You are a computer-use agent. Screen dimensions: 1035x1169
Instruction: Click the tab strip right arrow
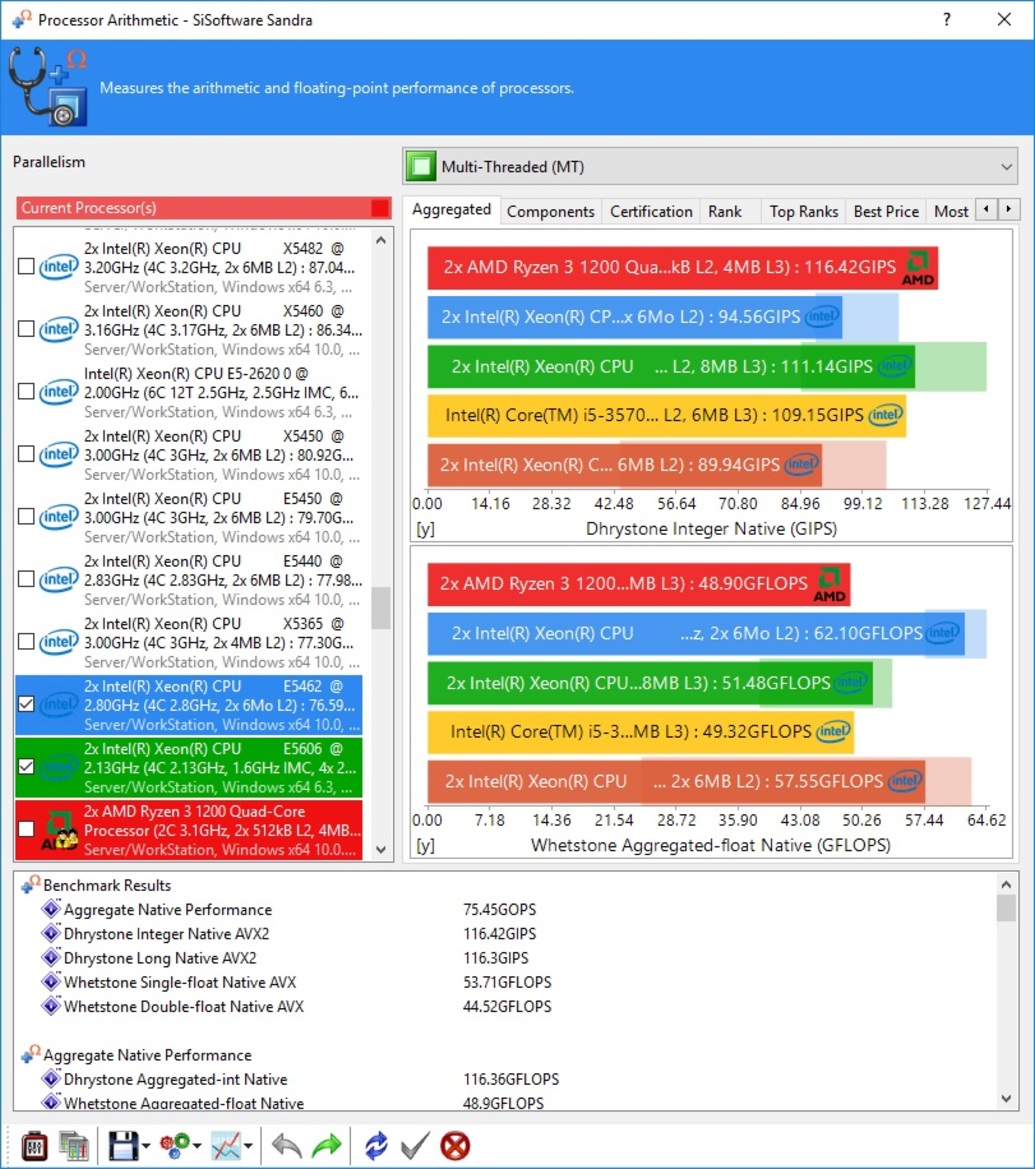[1009, 209]
